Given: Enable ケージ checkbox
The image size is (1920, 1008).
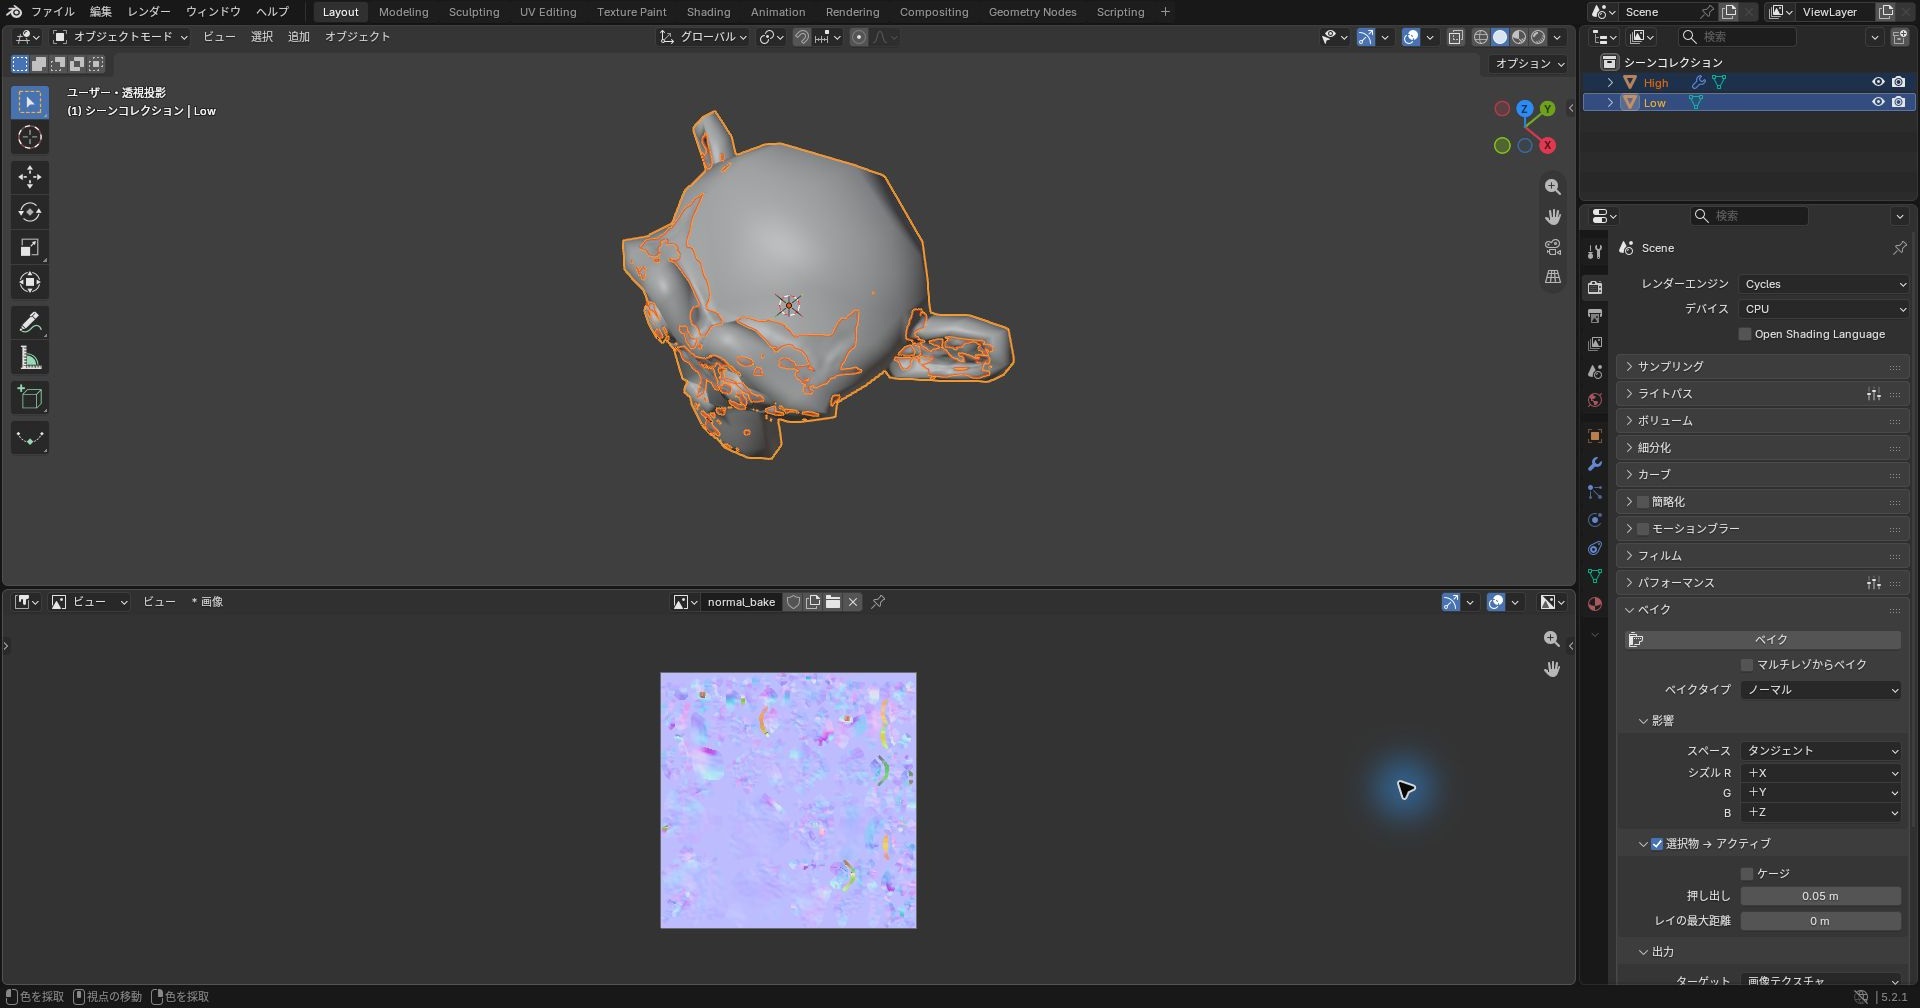Looking at the screenshot, I should pos(1747,874).
